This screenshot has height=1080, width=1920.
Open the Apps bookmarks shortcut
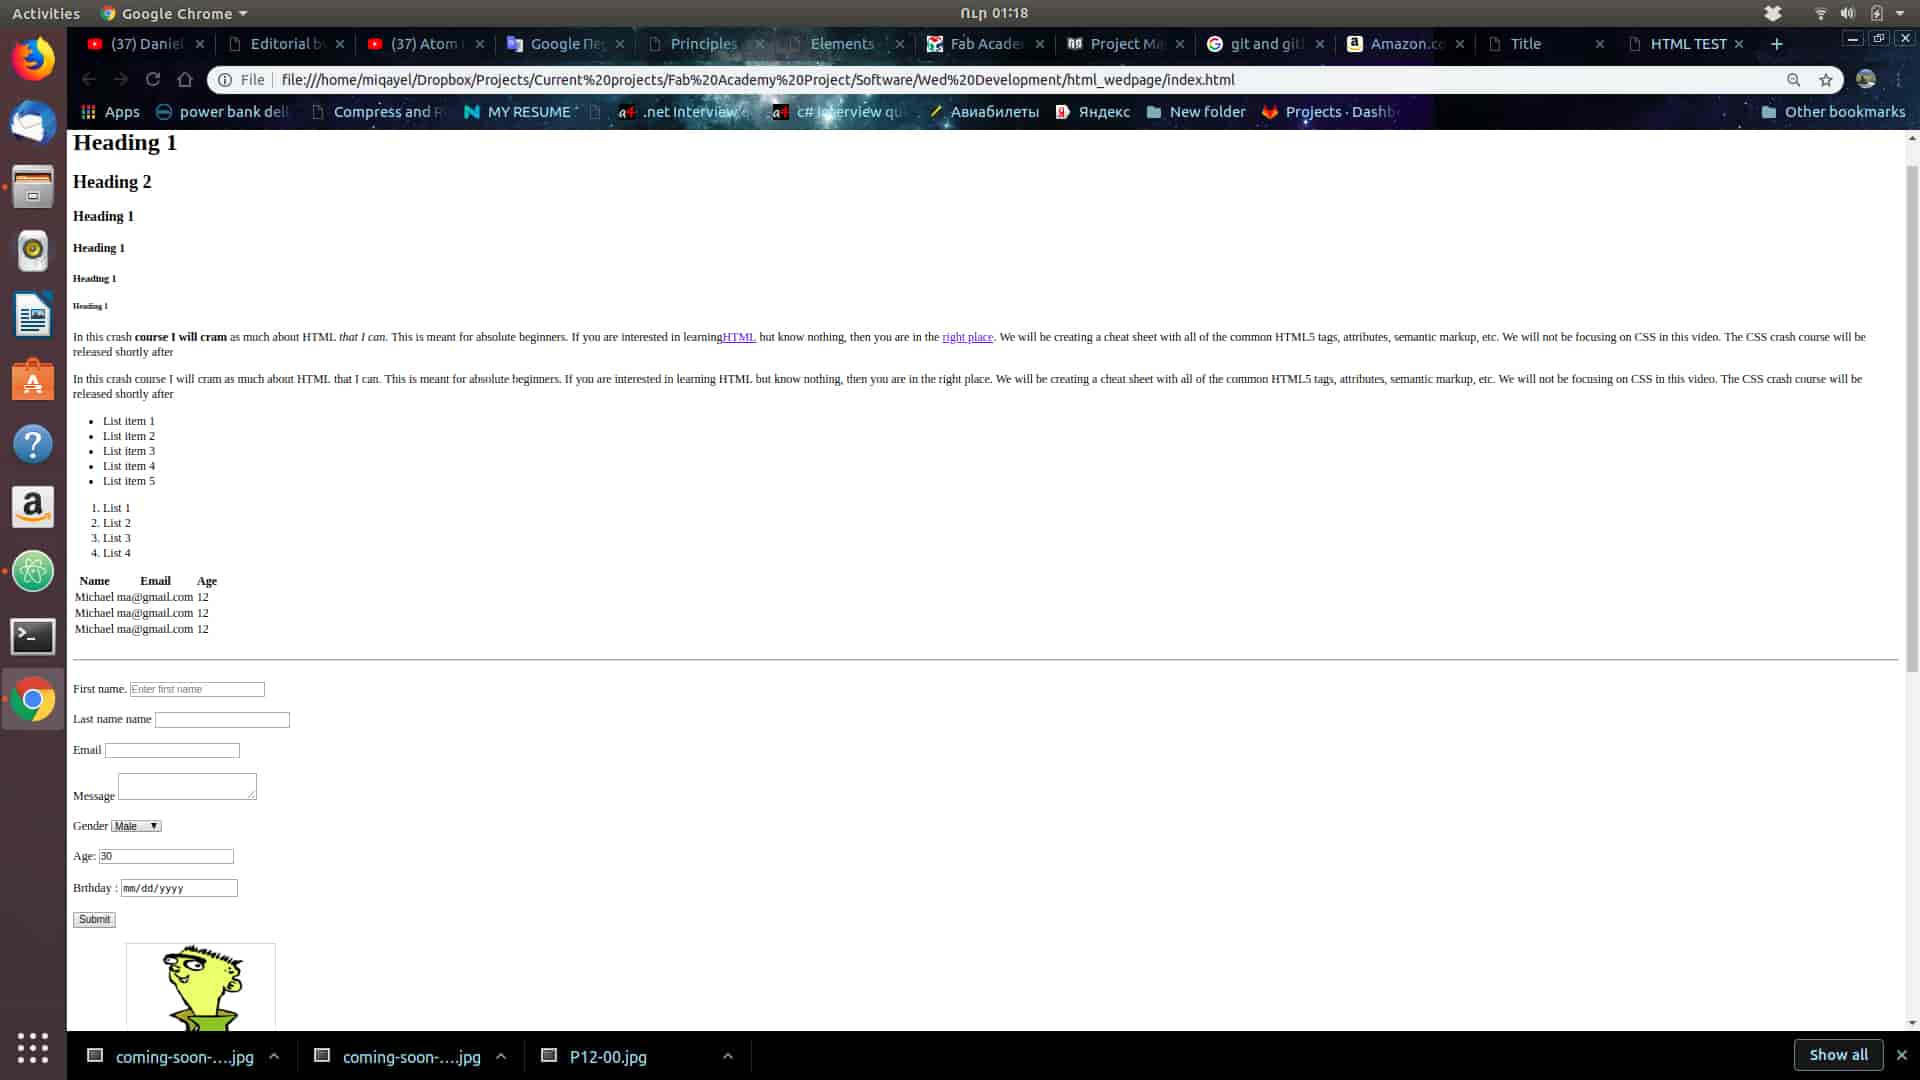click(x=110, y=112)
